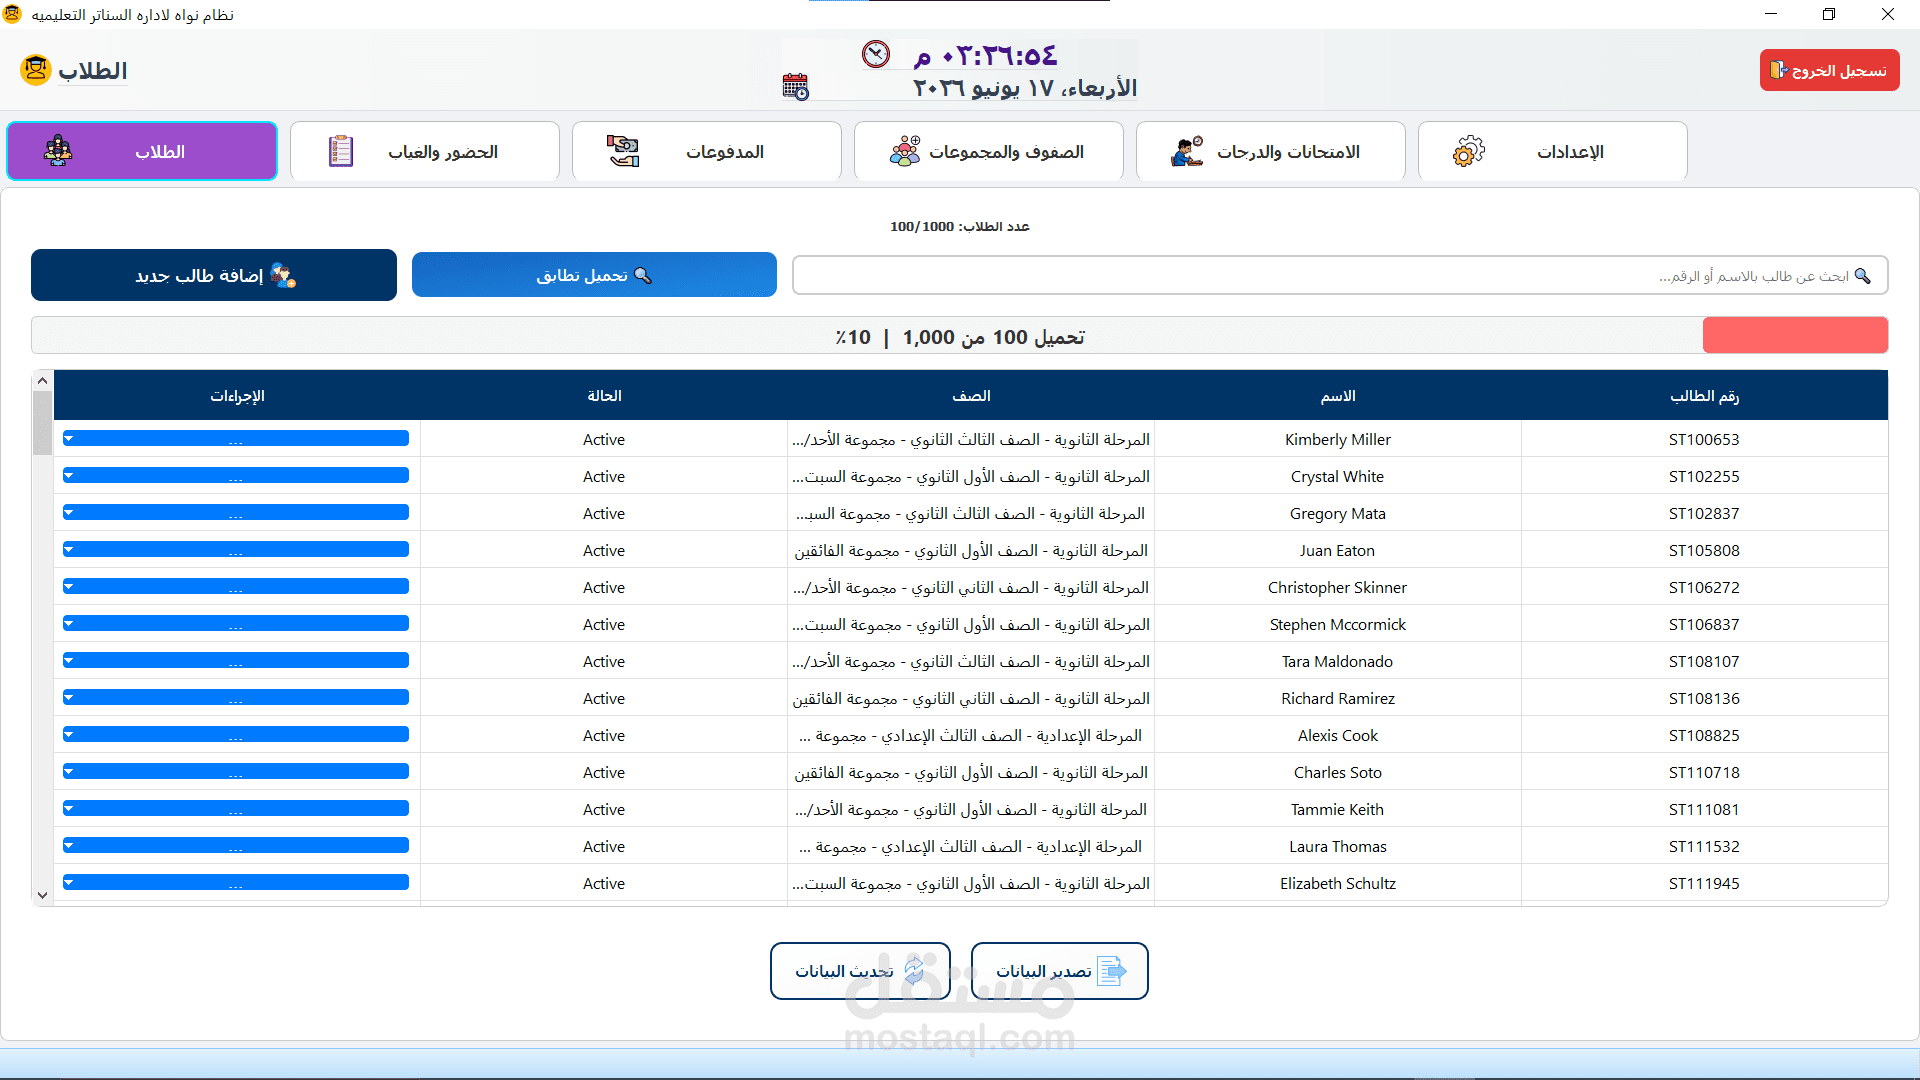Open actions dropdown for Kimberly Miller
Screen dimensions: 1920x1080
tap(236, 438)
